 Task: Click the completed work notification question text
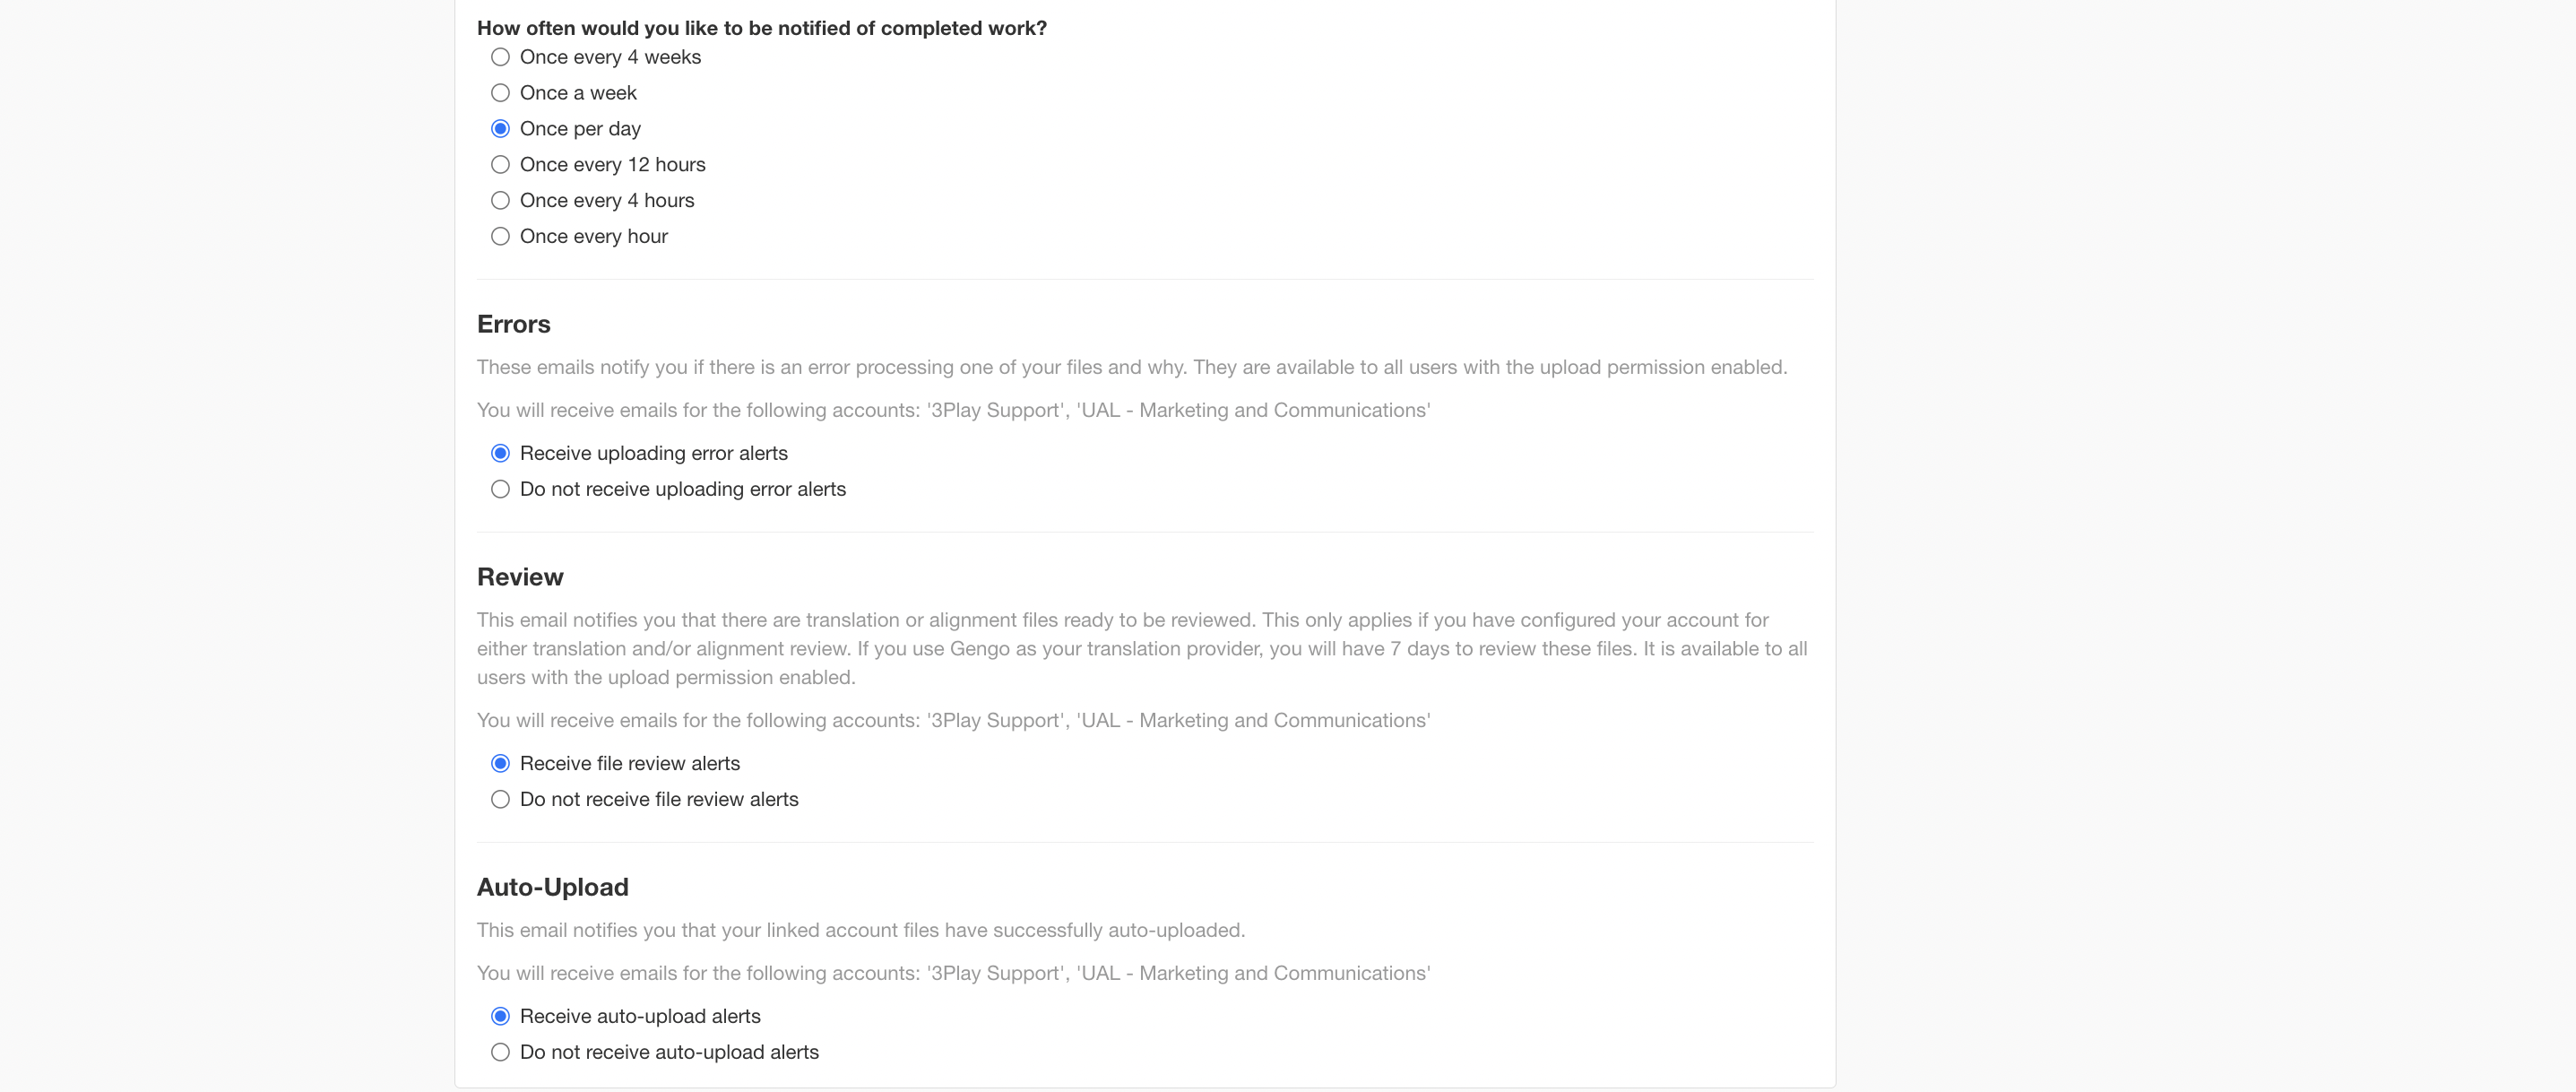[762, 28]
